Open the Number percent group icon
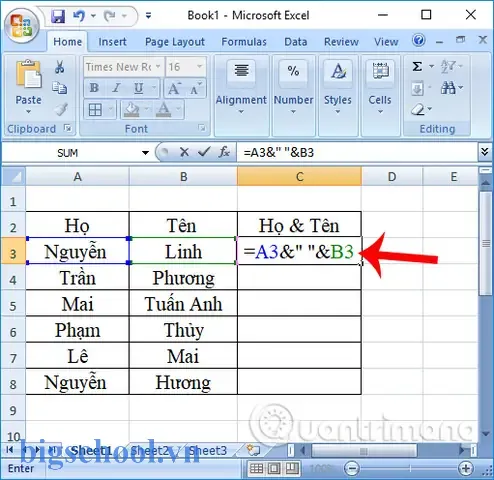Screen dimensions: 494x480 coord(293,72)
